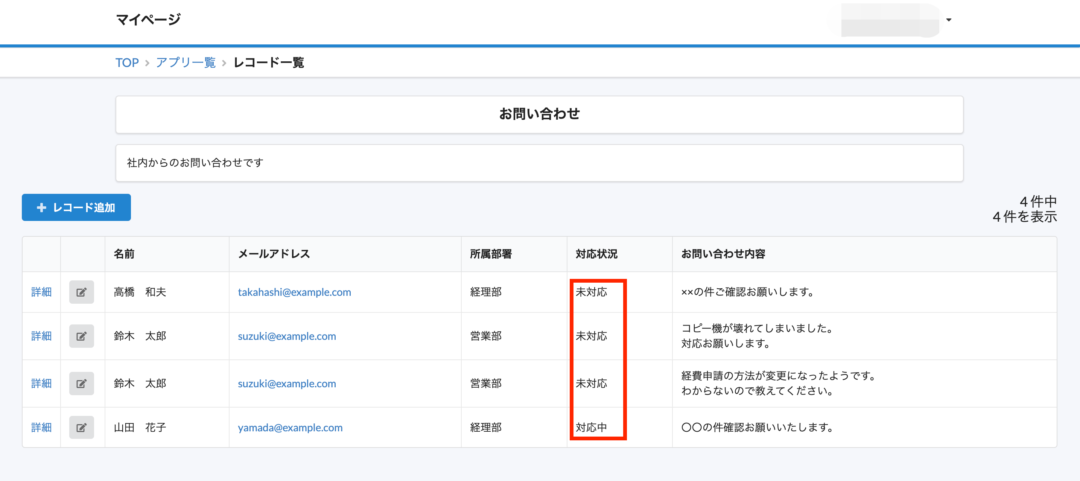Screen dimensions: 1080x481
Task: Select 対応中 status cell for 山田 花子
Action: pyautogui.click(x=591, y=428)
